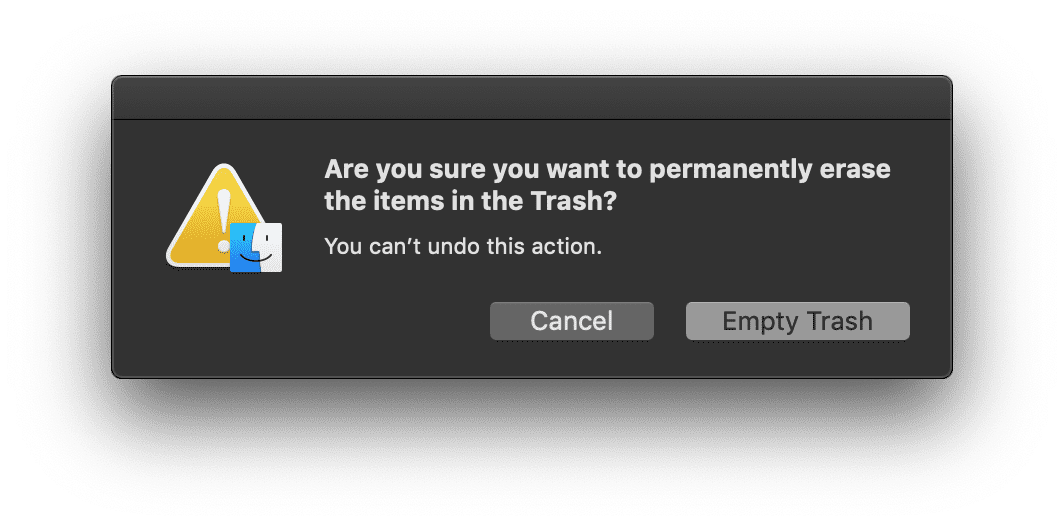Screen dimensions: 1064x526
Task: Click the Finder face badge icon
Action: pyautogui.click(x=256, y=247)
